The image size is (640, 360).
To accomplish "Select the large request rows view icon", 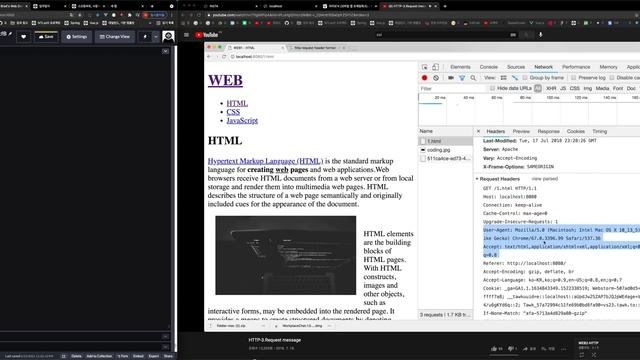I will pos(504,78).
